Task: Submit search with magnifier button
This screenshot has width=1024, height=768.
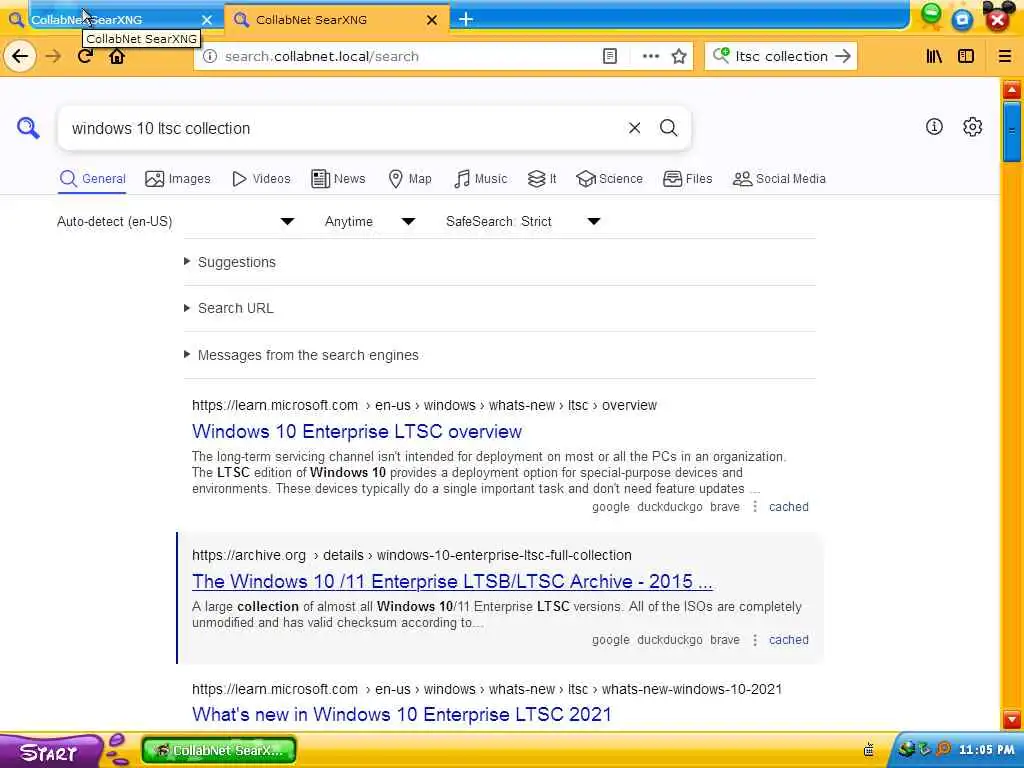Action: click(x=668, y=128)
